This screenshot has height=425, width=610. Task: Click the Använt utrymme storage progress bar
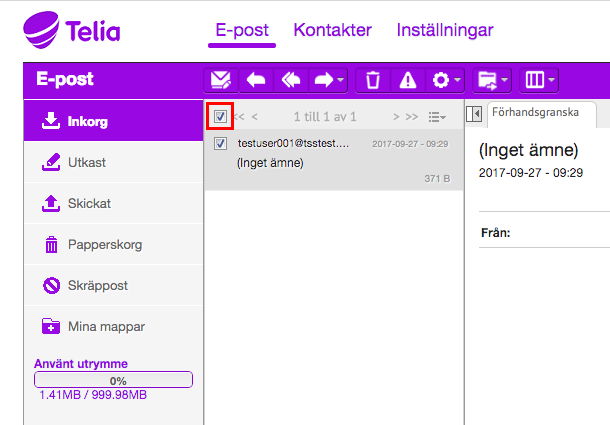point(113,380)
